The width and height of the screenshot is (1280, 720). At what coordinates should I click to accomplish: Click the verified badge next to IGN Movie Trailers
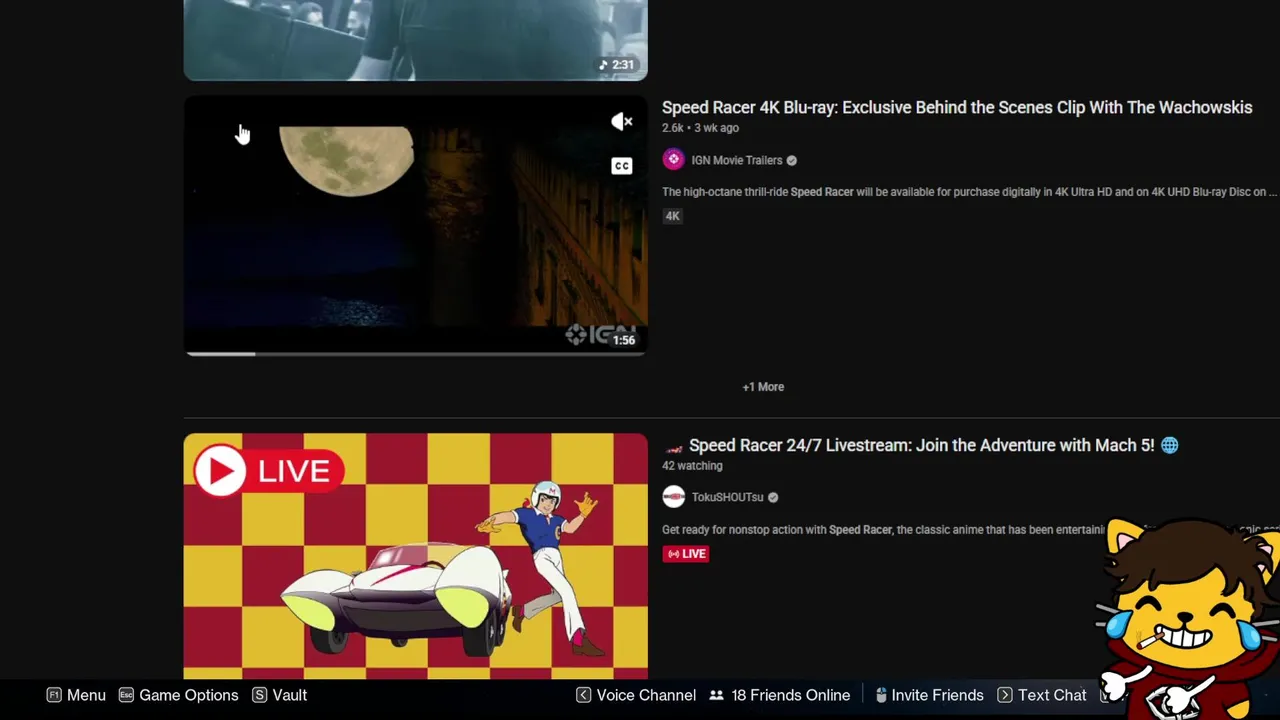(x=792, y=160)
